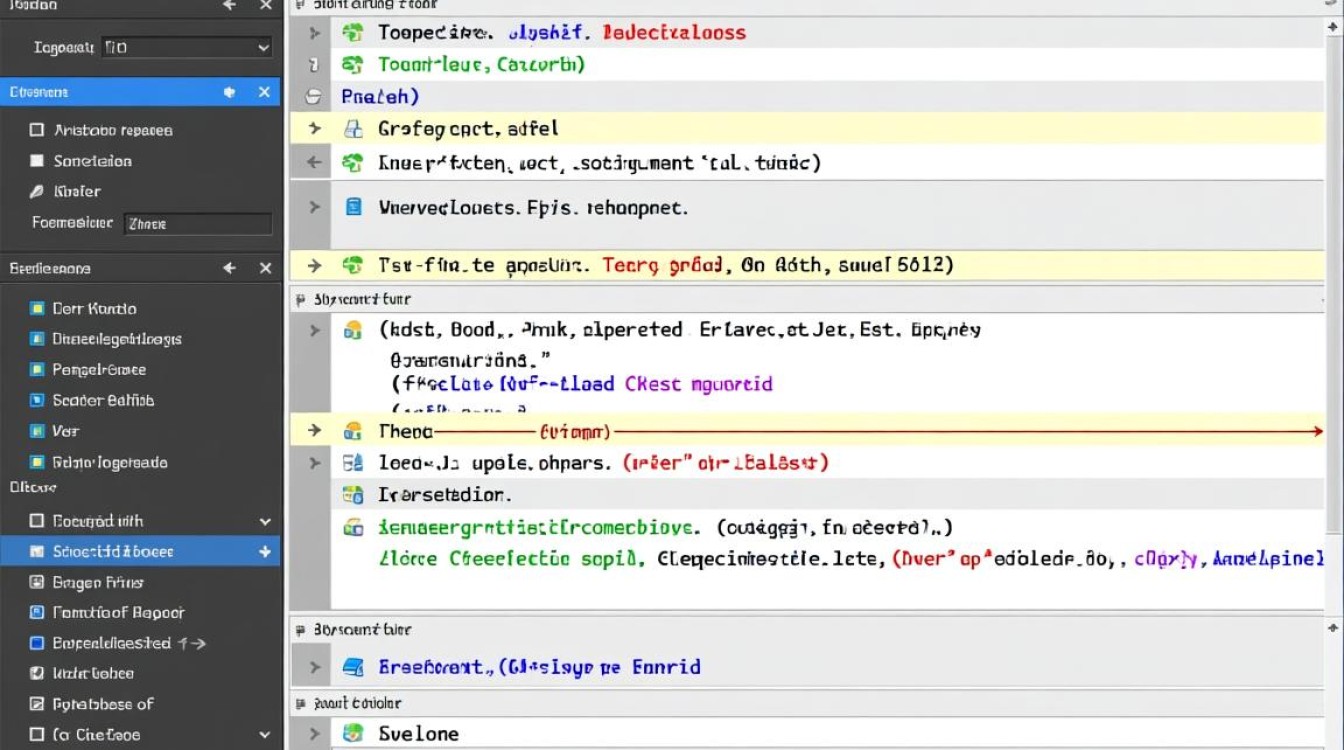Click green icon beside "Toopedine" first row
The image size is (1344, 750).
(x=352, y=32)
